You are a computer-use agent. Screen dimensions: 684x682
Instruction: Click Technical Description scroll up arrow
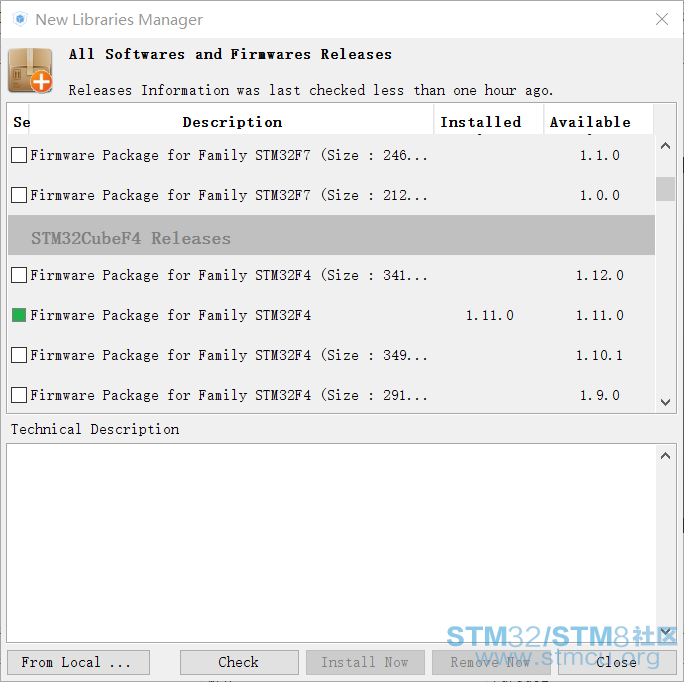point(665,456)
